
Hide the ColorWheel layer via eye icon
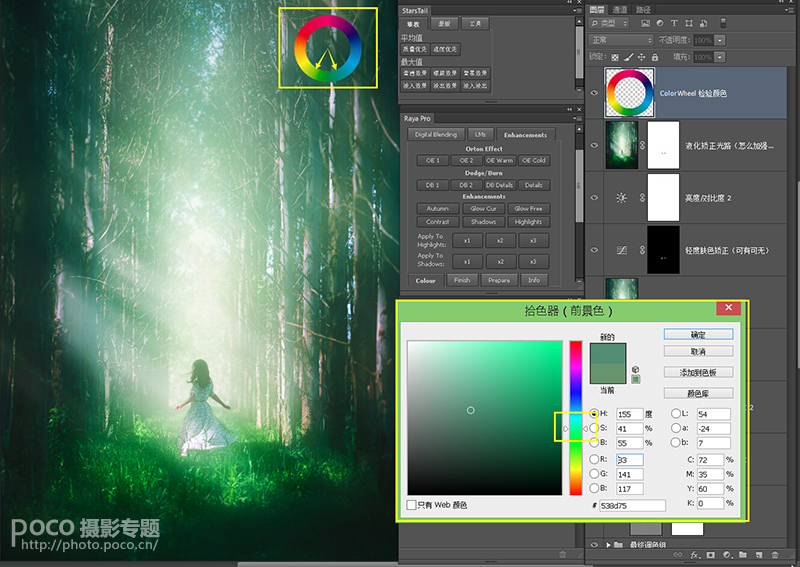tap(594, 93)
